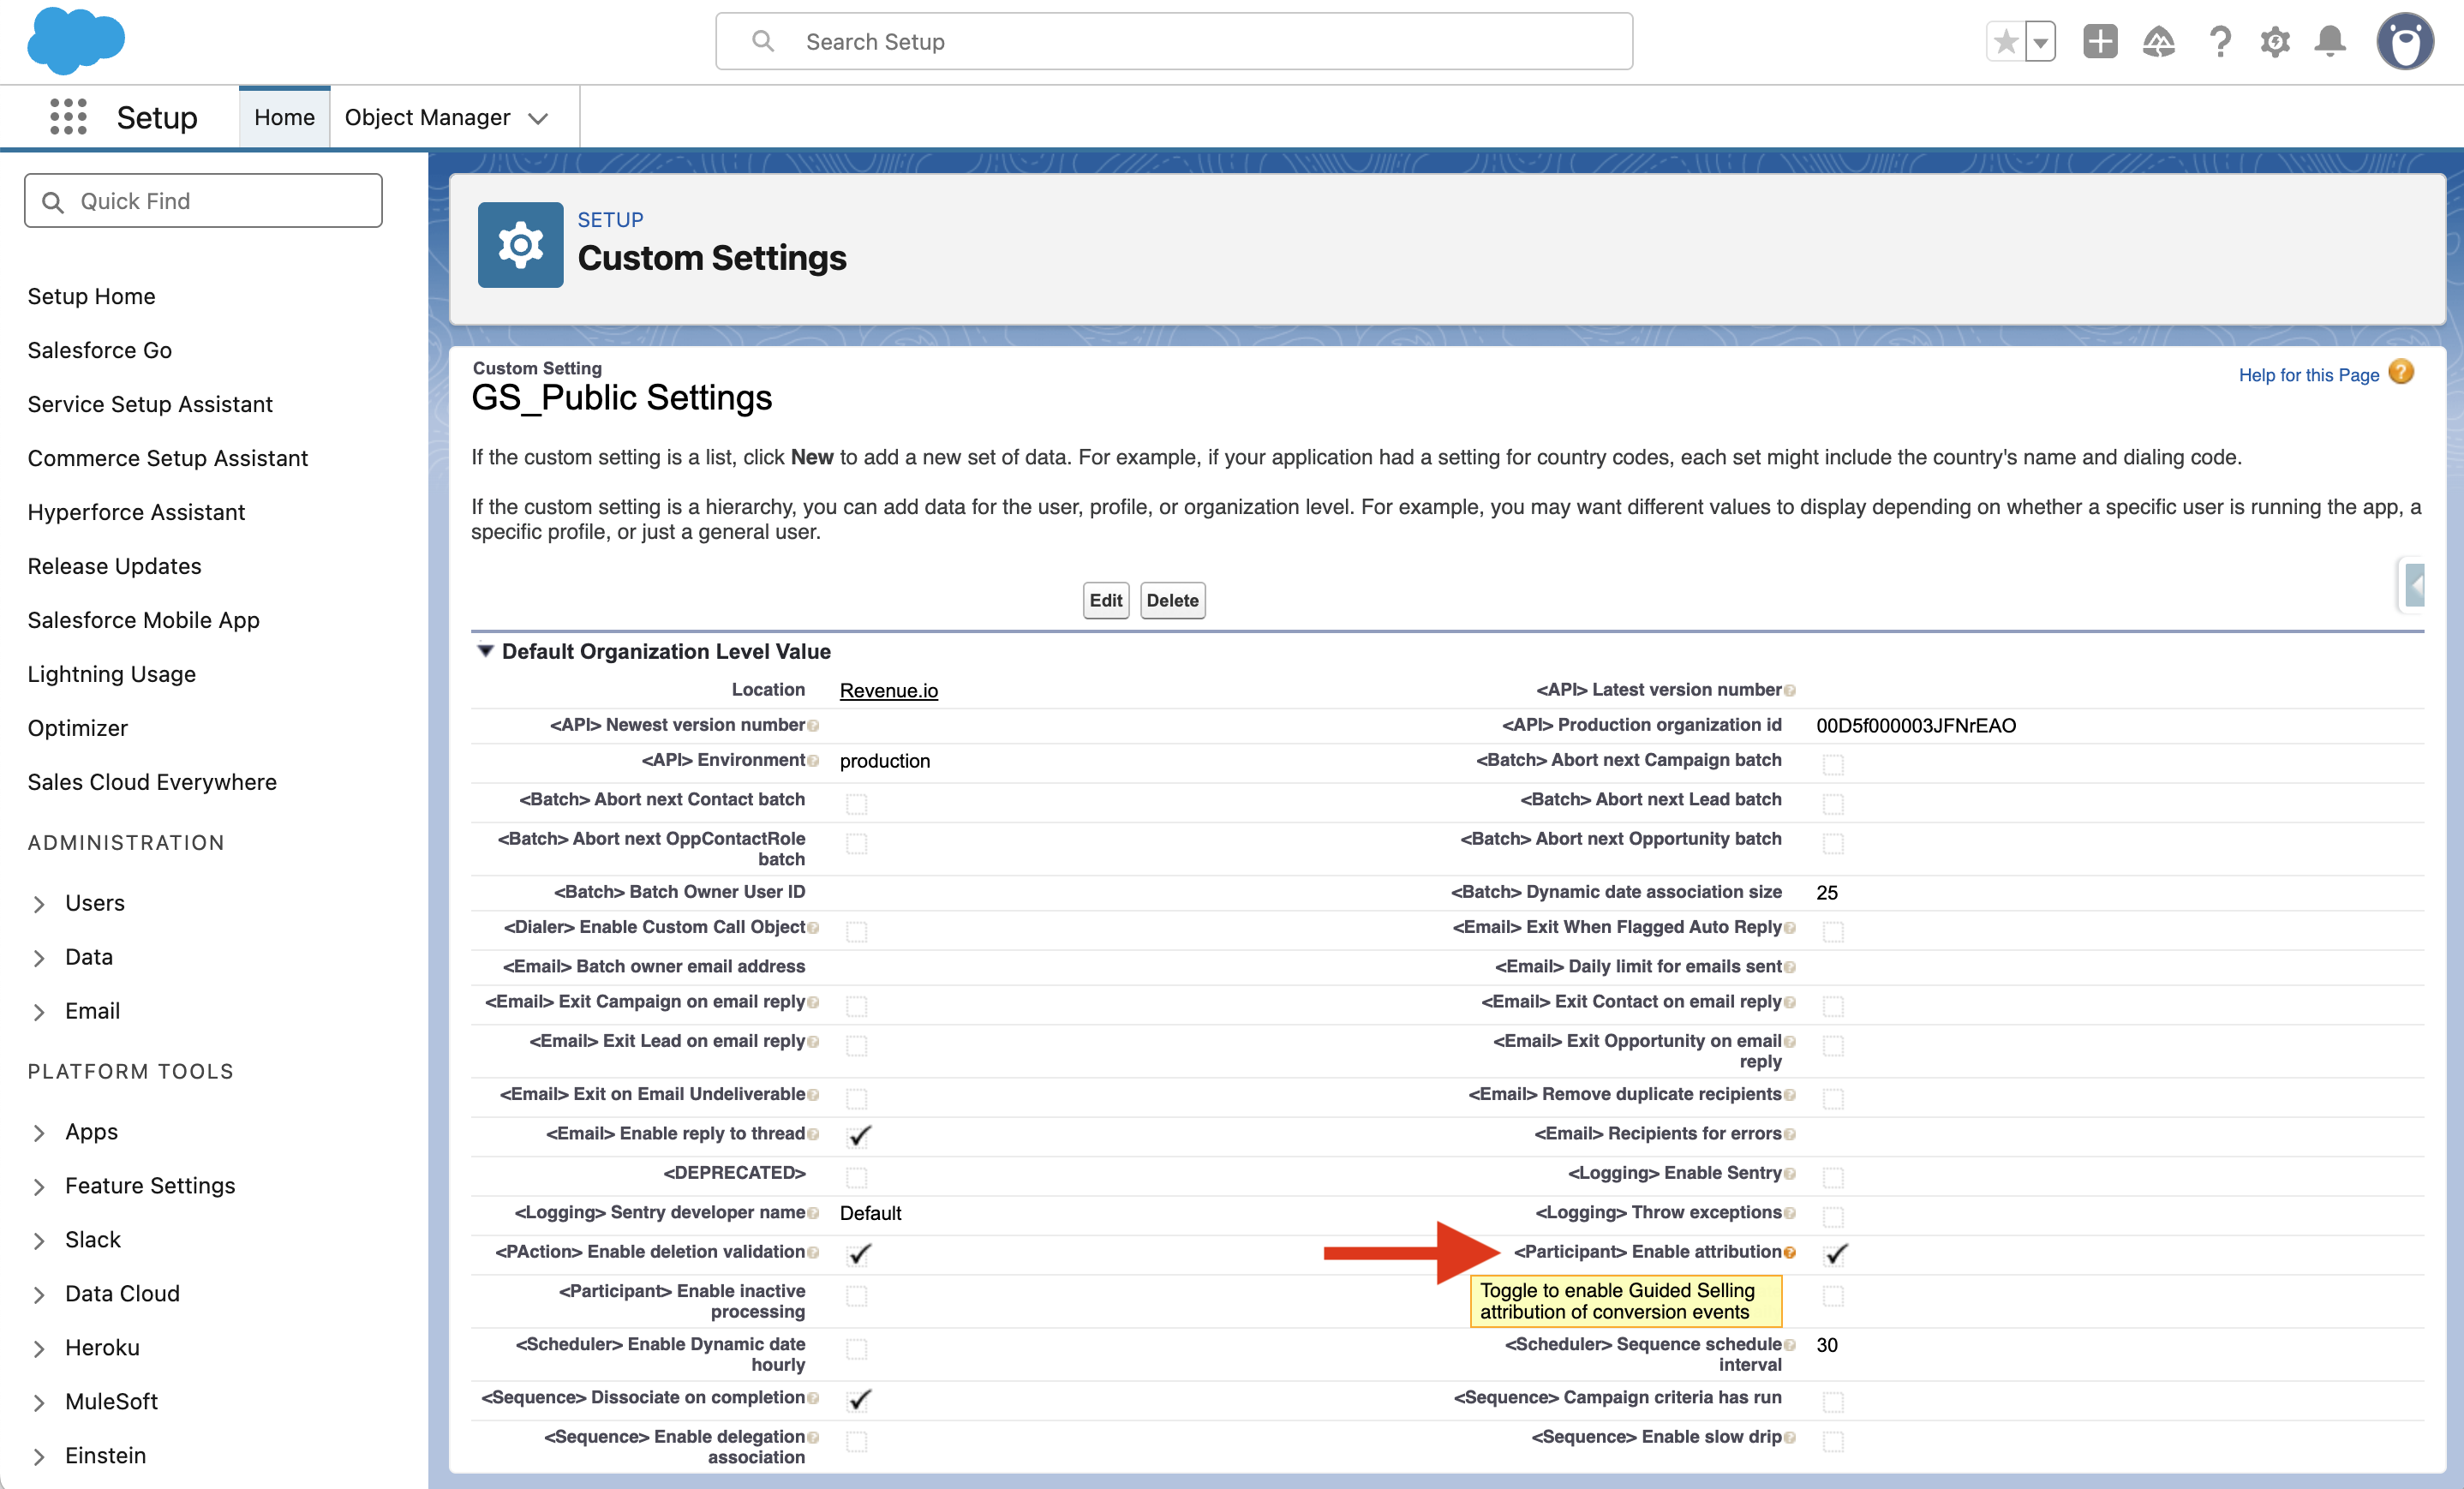The width and height of the screenshot is (2464, 1489).
Task: Click the Edit button
Action: (x=1105, y=600)
